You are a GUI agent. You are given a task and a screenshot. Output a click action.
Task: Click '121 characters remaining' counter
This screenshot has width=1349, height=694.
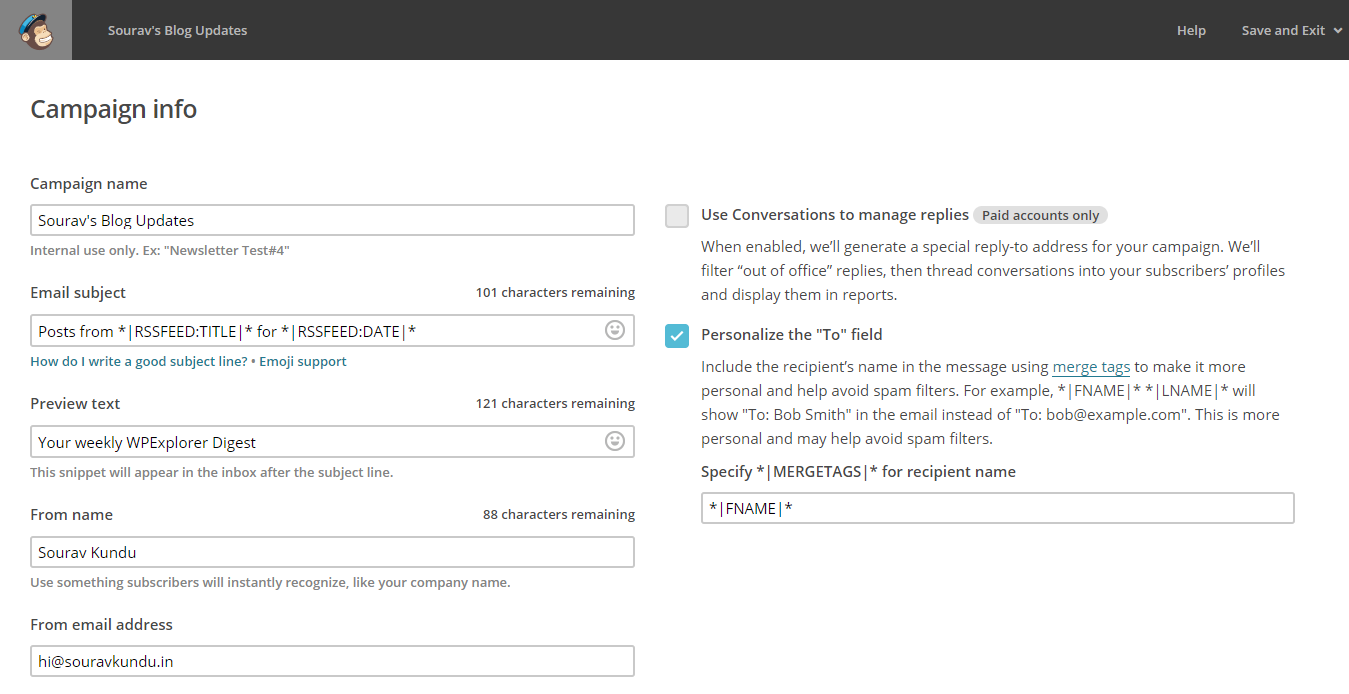click(555, 404)
